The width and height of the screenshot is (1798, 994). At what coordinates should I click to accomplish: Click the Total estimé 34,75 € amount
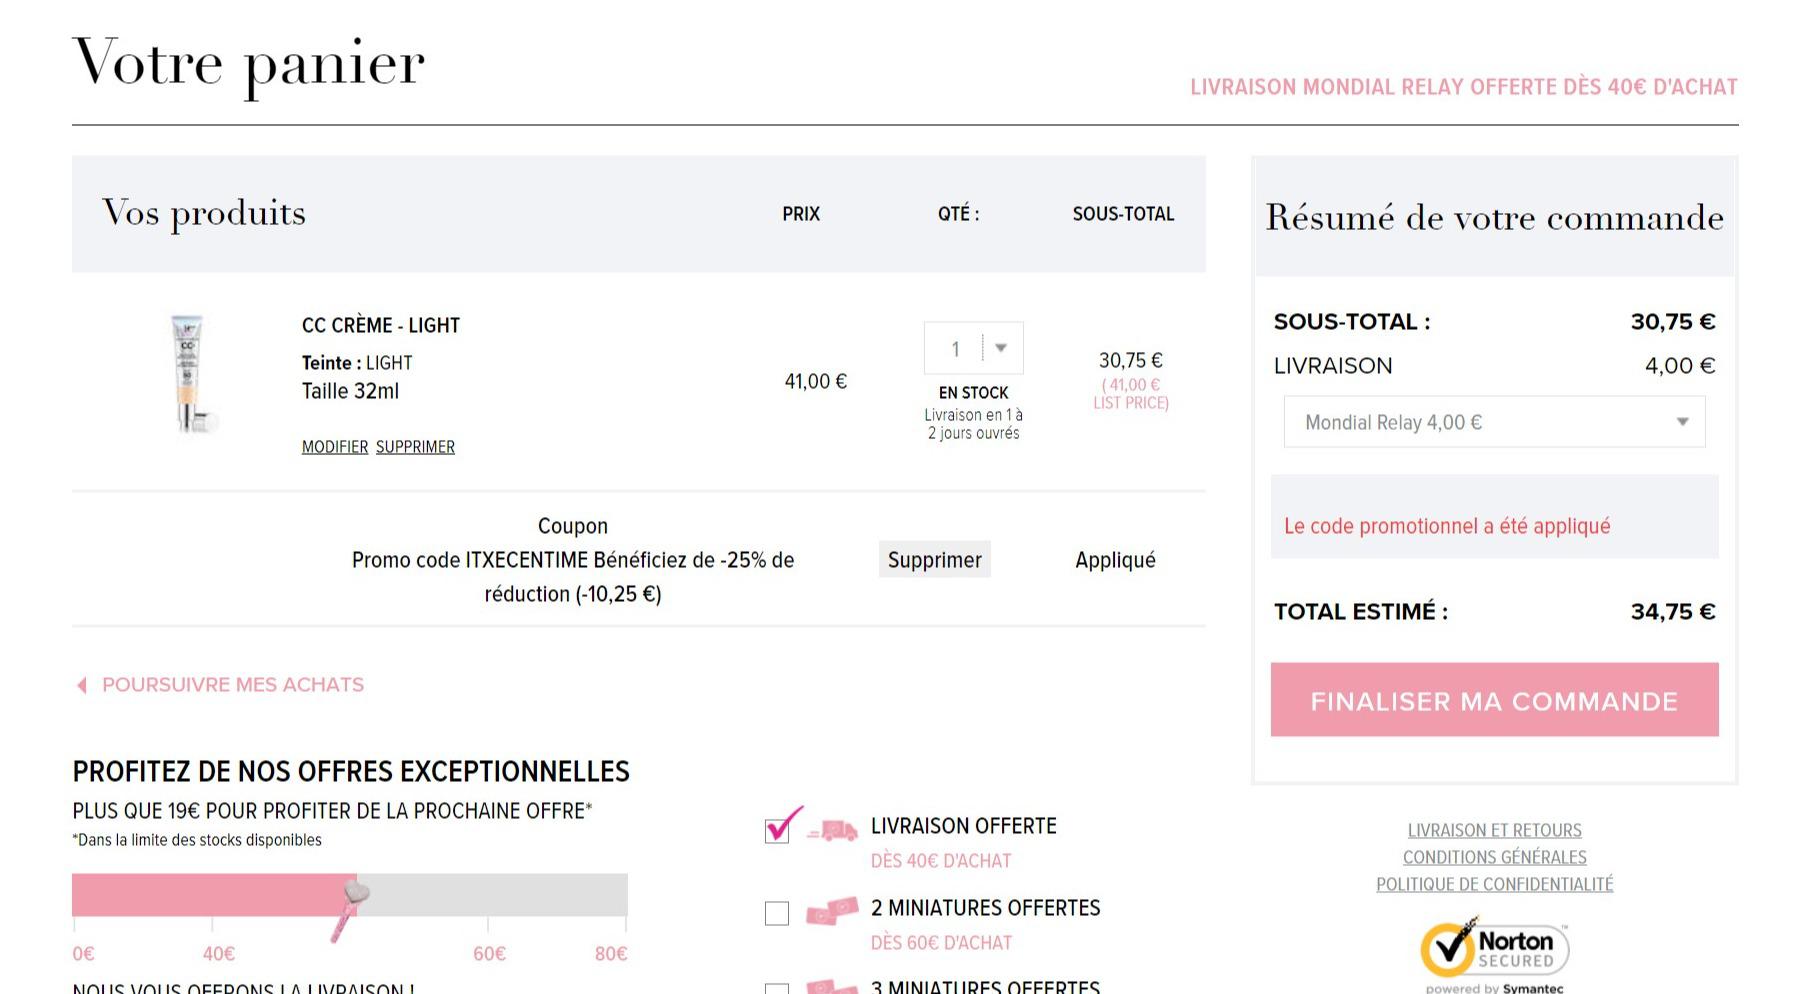(x=1673, y=612)
